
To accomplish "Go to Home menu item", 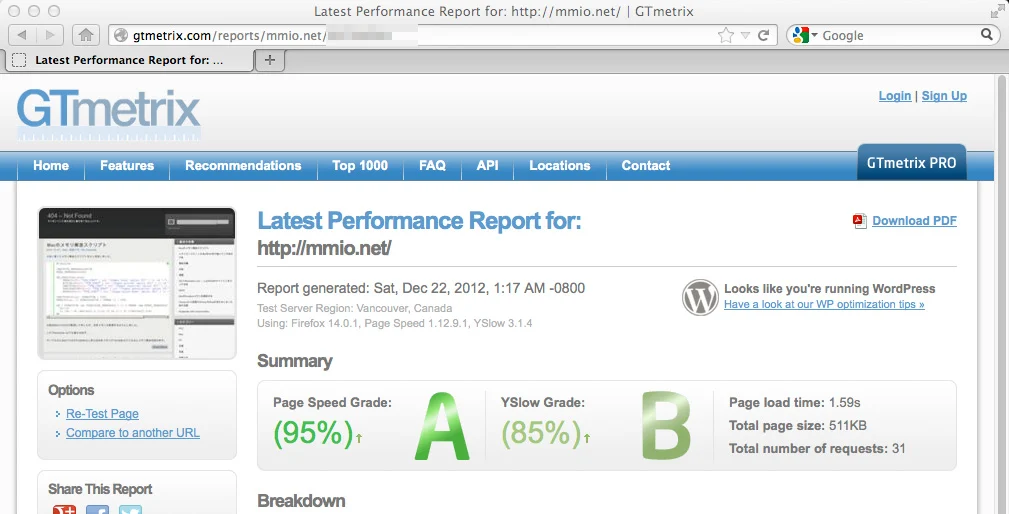I will pyautogui.click(x=51, y=165).
